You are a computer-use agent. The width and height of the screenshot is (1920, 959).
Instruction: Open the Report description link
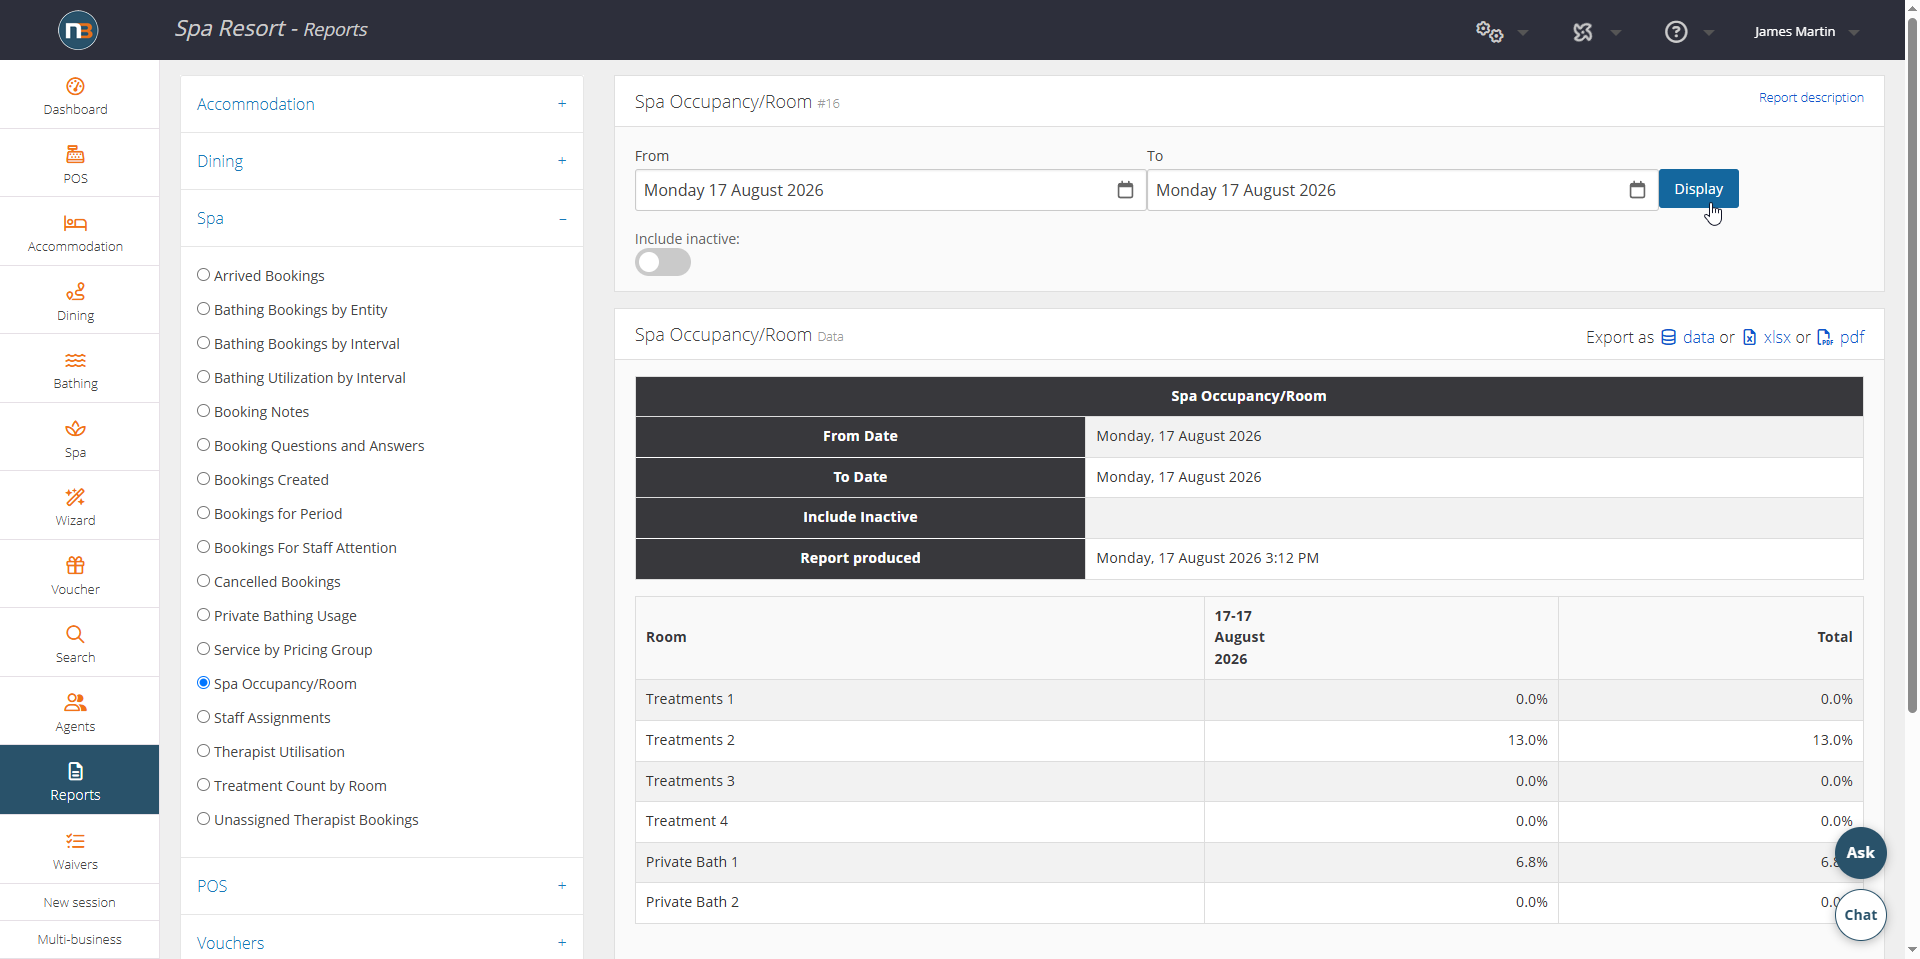point(1811,98)
